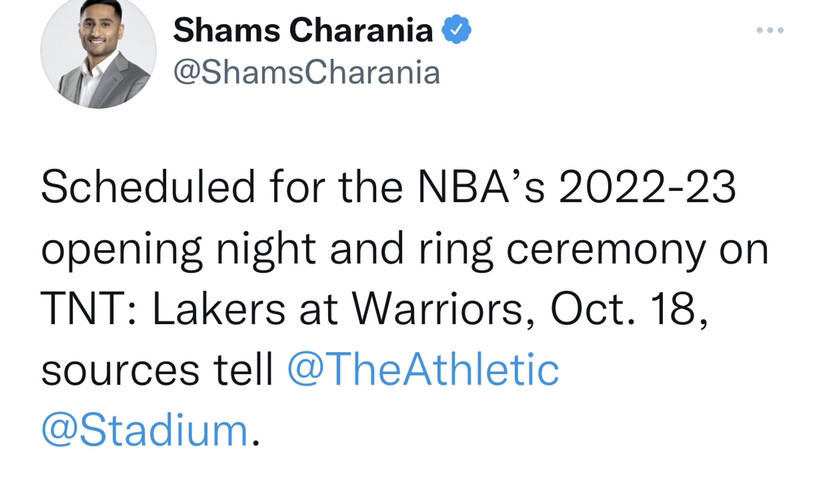Open the three-dot more options menu
This screenshot has height=496, width=828.
(769, 30)
